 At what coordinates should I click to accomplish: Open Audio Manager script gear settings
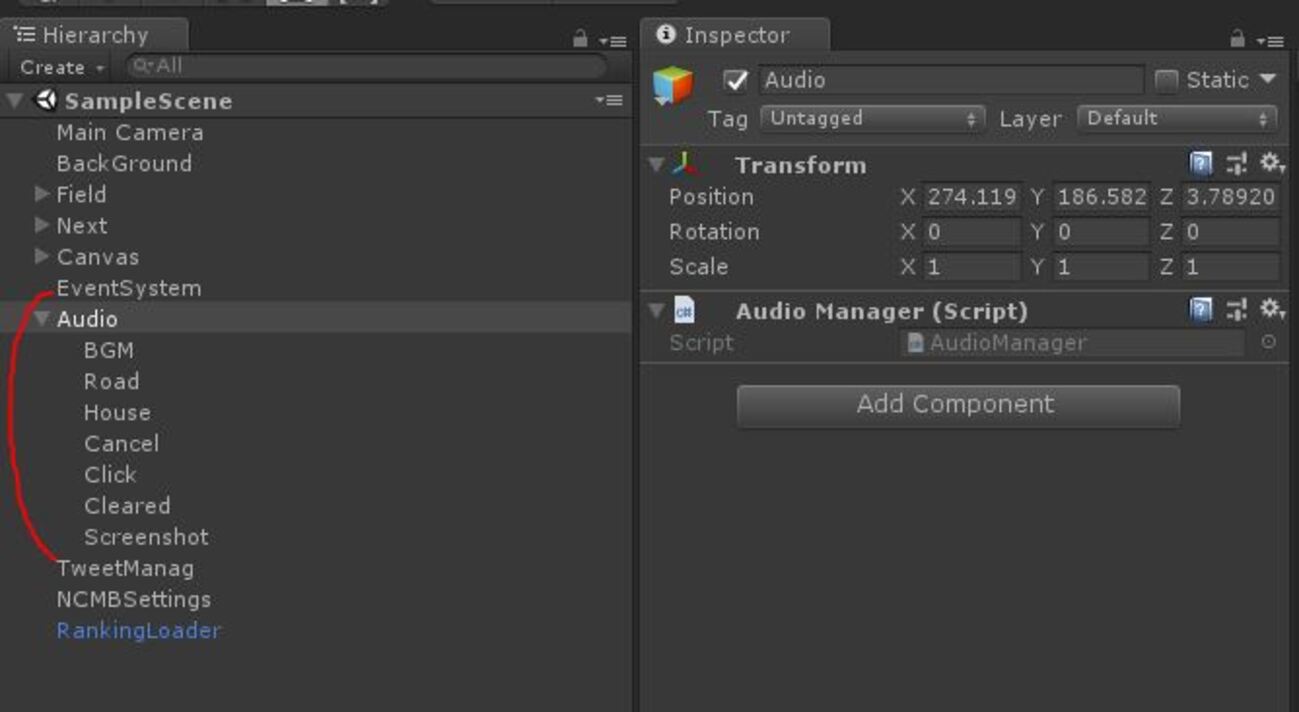pos(1271,309)
